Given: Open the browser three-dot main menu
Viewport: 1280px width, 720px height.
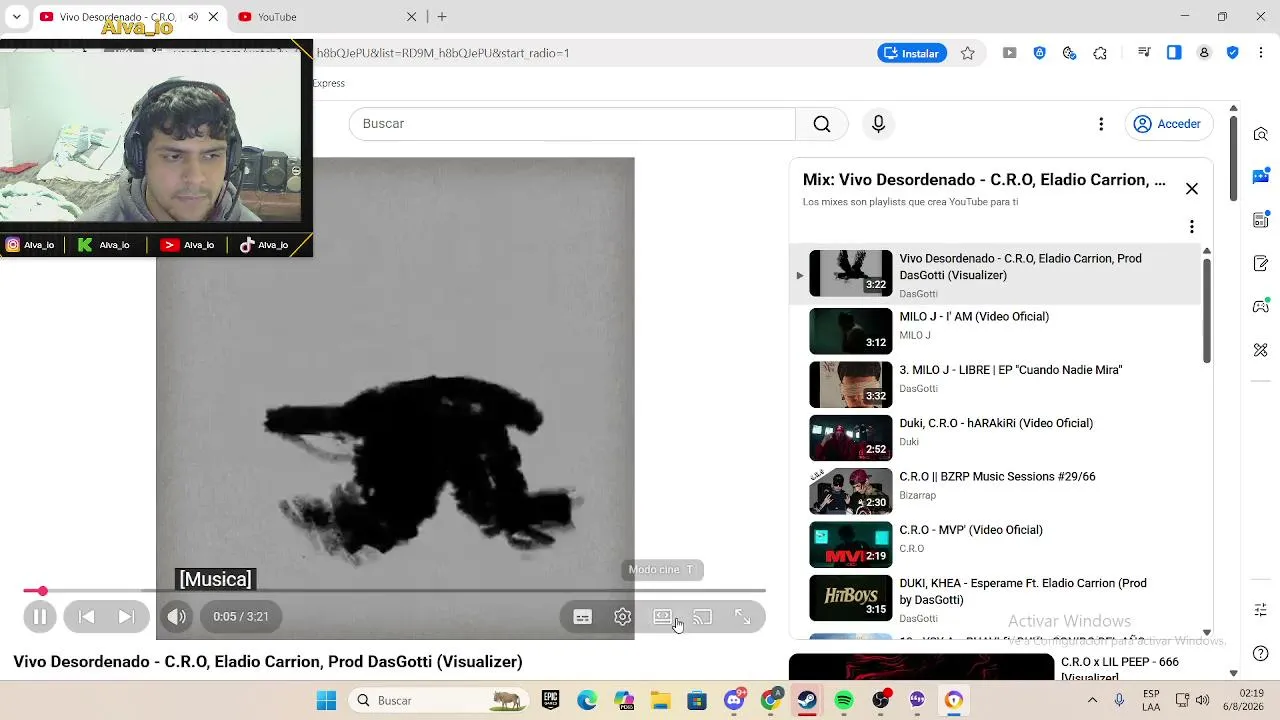Looking at the screenshot, I should click(1262, 53).
